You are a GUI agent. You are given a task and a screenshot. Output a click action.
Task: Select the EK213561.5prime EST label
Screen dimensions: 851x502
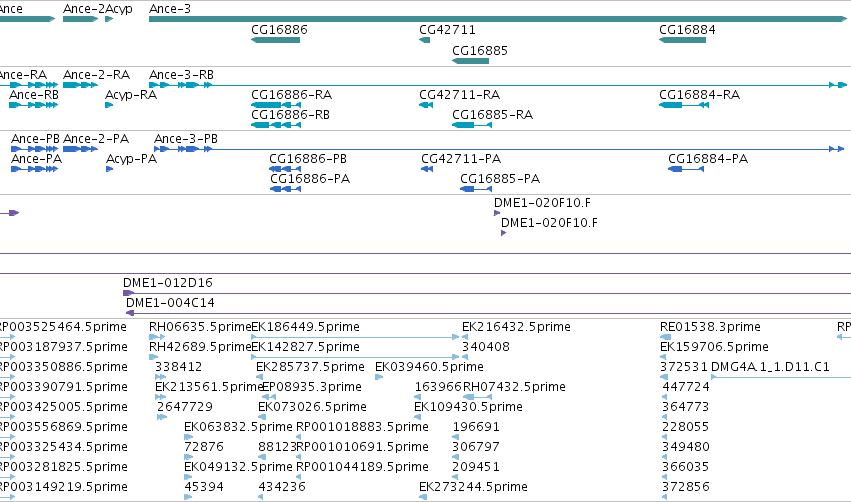(209, 387)
